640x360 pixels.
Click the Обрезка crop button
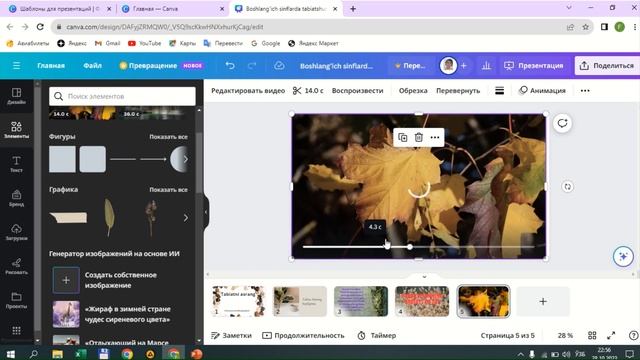pyautogui.click(x=413, y=91)
